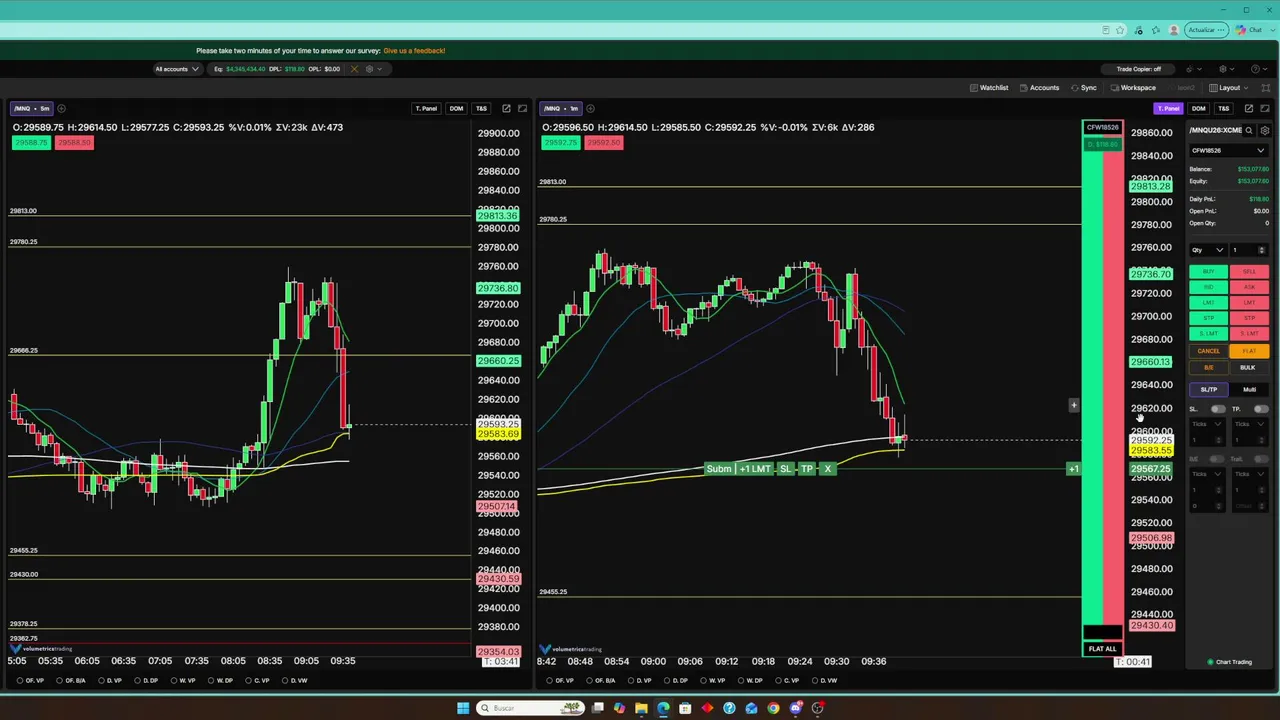Click the Sync button
Image resolution: width=1280 pixels, height=720 pixels.
click(1083, 88)
